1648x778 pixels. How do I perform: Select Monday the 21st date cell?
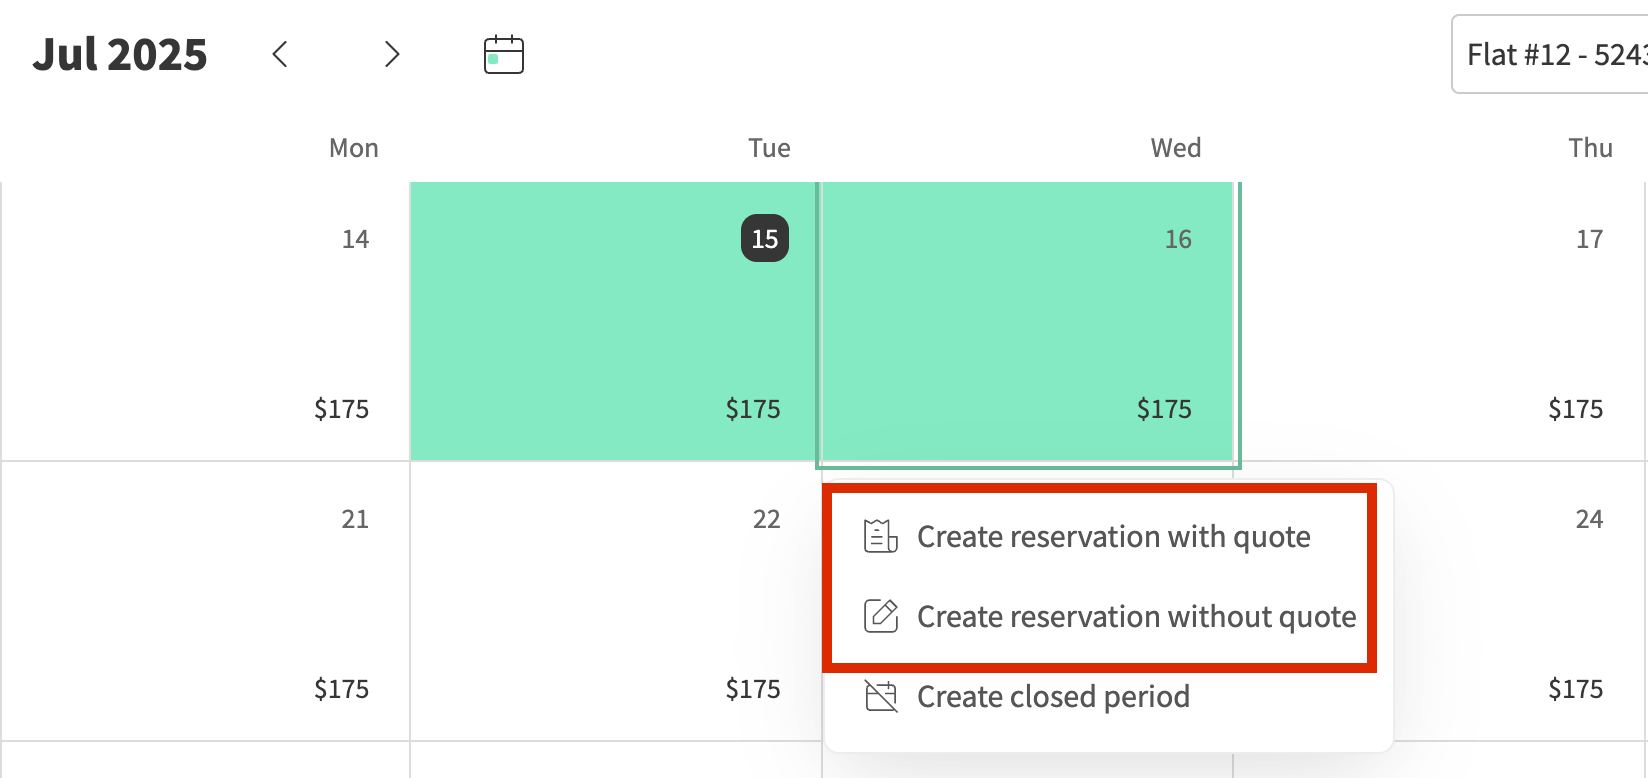(x=206, y=600)
